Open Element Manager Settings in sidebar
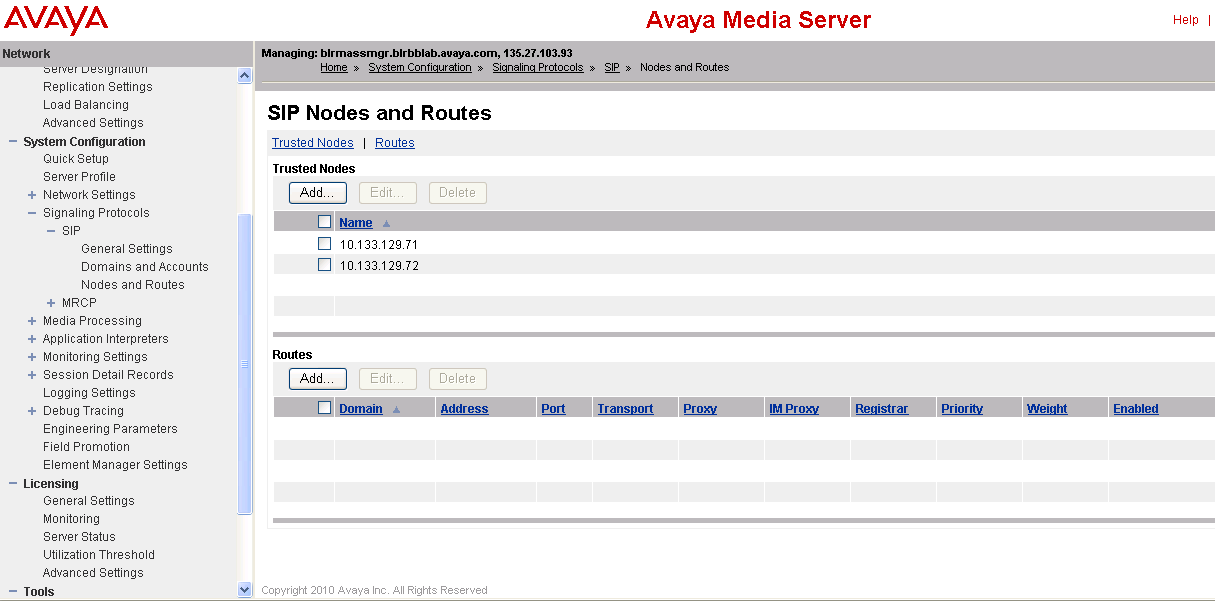 pyautogui.click(x=115, y=465)
